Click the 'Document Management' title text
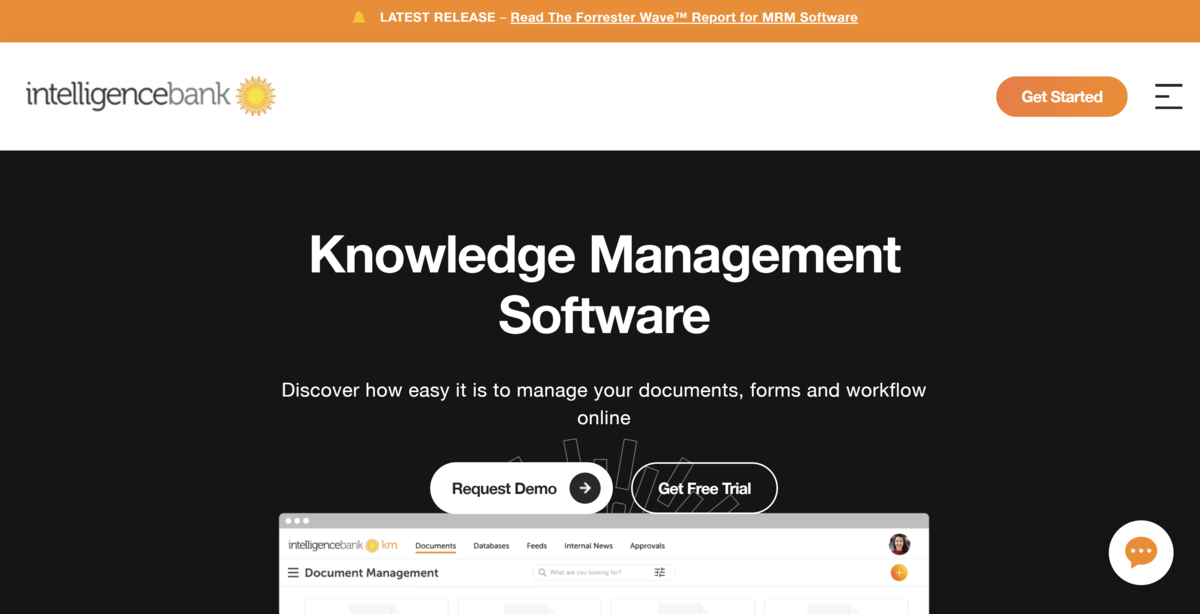Viewport: 1200px width, 614px height. click(x=372, y=573)
